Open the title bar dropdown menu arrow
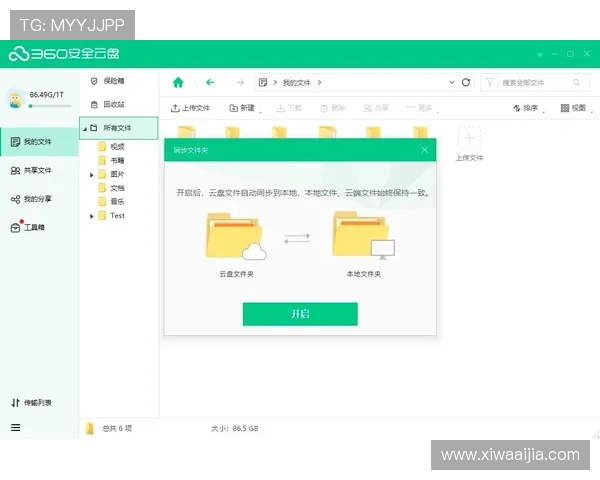The height and width of the screenshot is (480, 600). click(x=540, y=54)
